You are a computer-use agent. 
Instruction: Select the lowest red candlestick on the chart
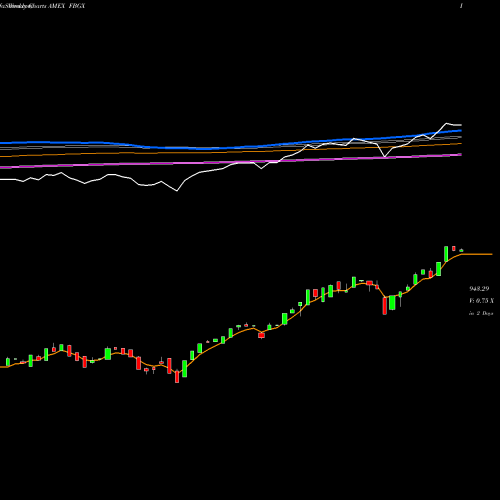pyautogui.click(x=177, y=377)
